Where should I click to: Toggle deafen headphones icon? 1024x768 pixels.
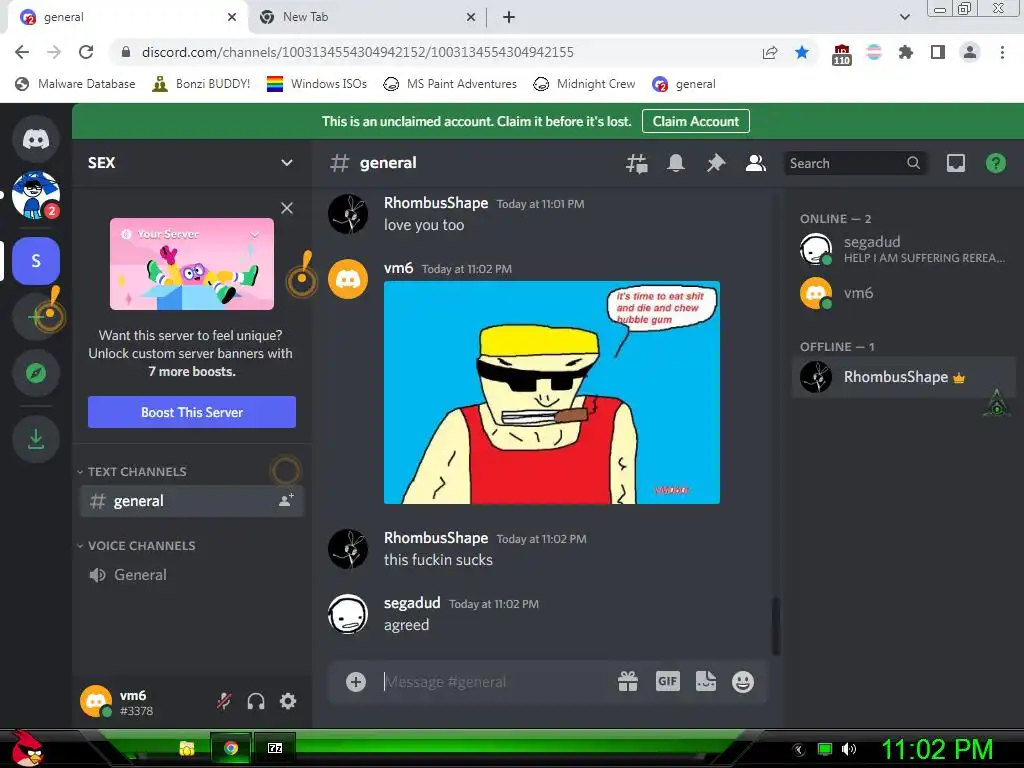pyautogui.click(x=256, y=701)
